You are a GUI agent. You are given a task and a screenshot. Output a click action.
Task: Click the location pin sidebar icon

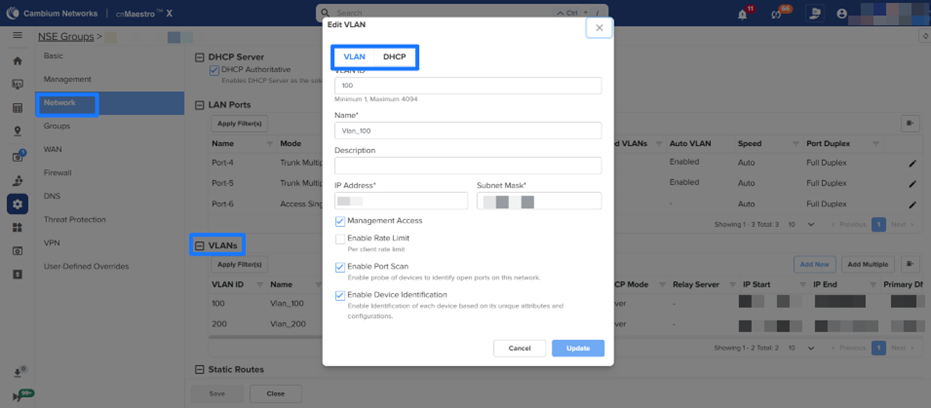pyautogui.click(x=17, y=132)
